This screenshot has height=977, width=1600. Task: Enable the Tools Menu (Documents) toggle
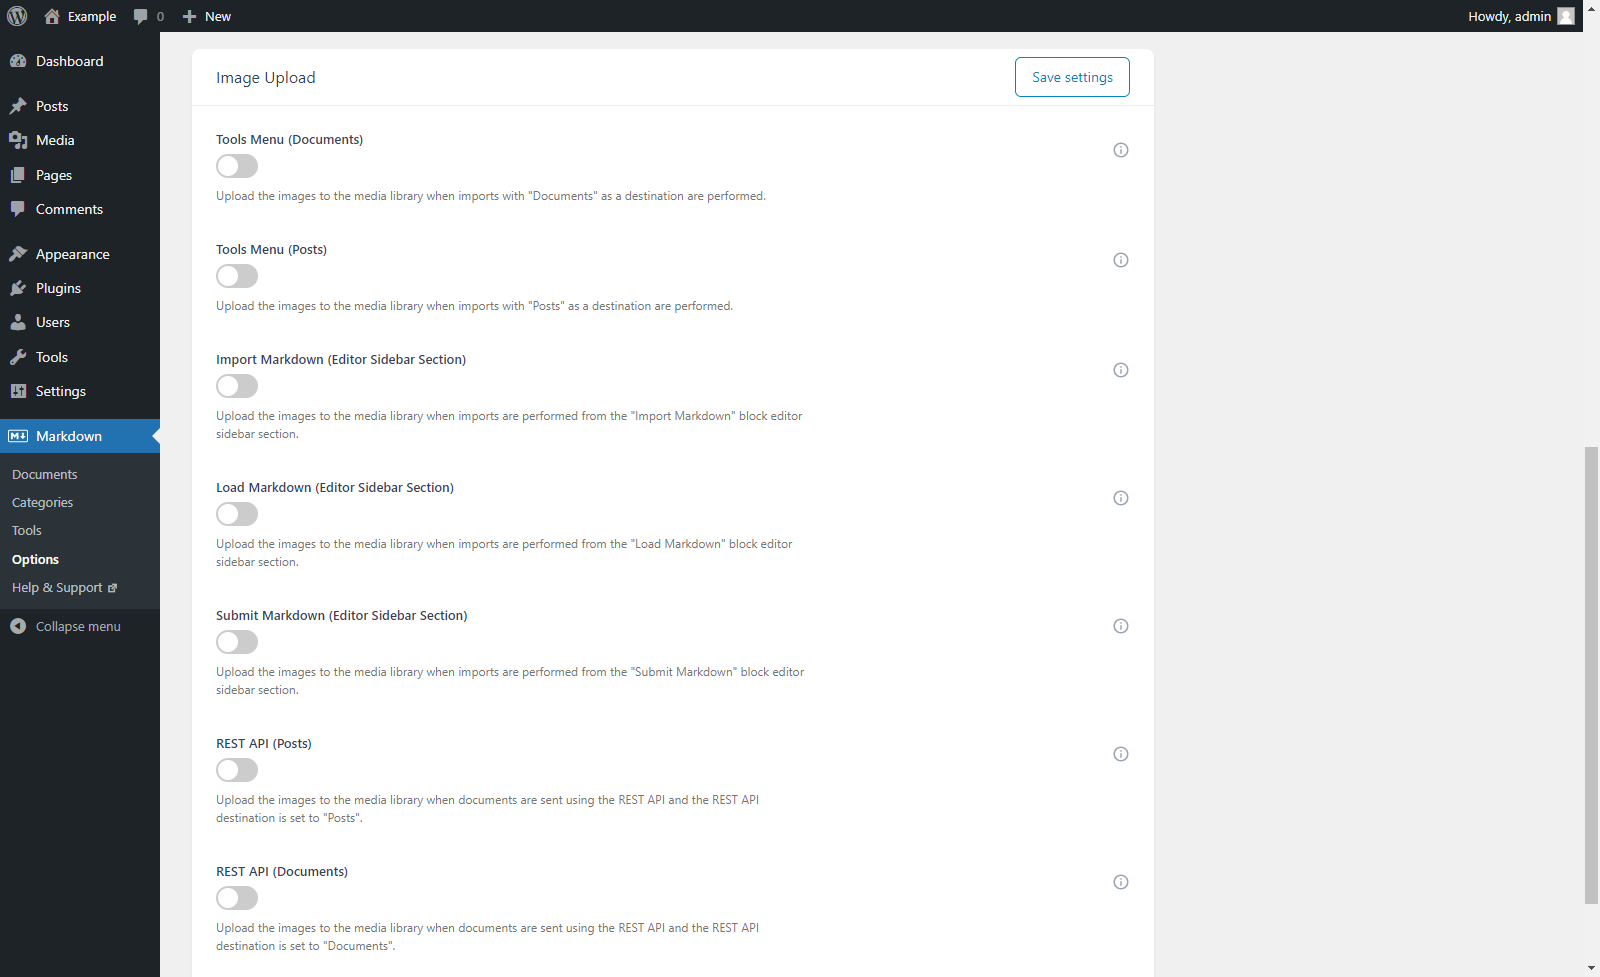237,166
